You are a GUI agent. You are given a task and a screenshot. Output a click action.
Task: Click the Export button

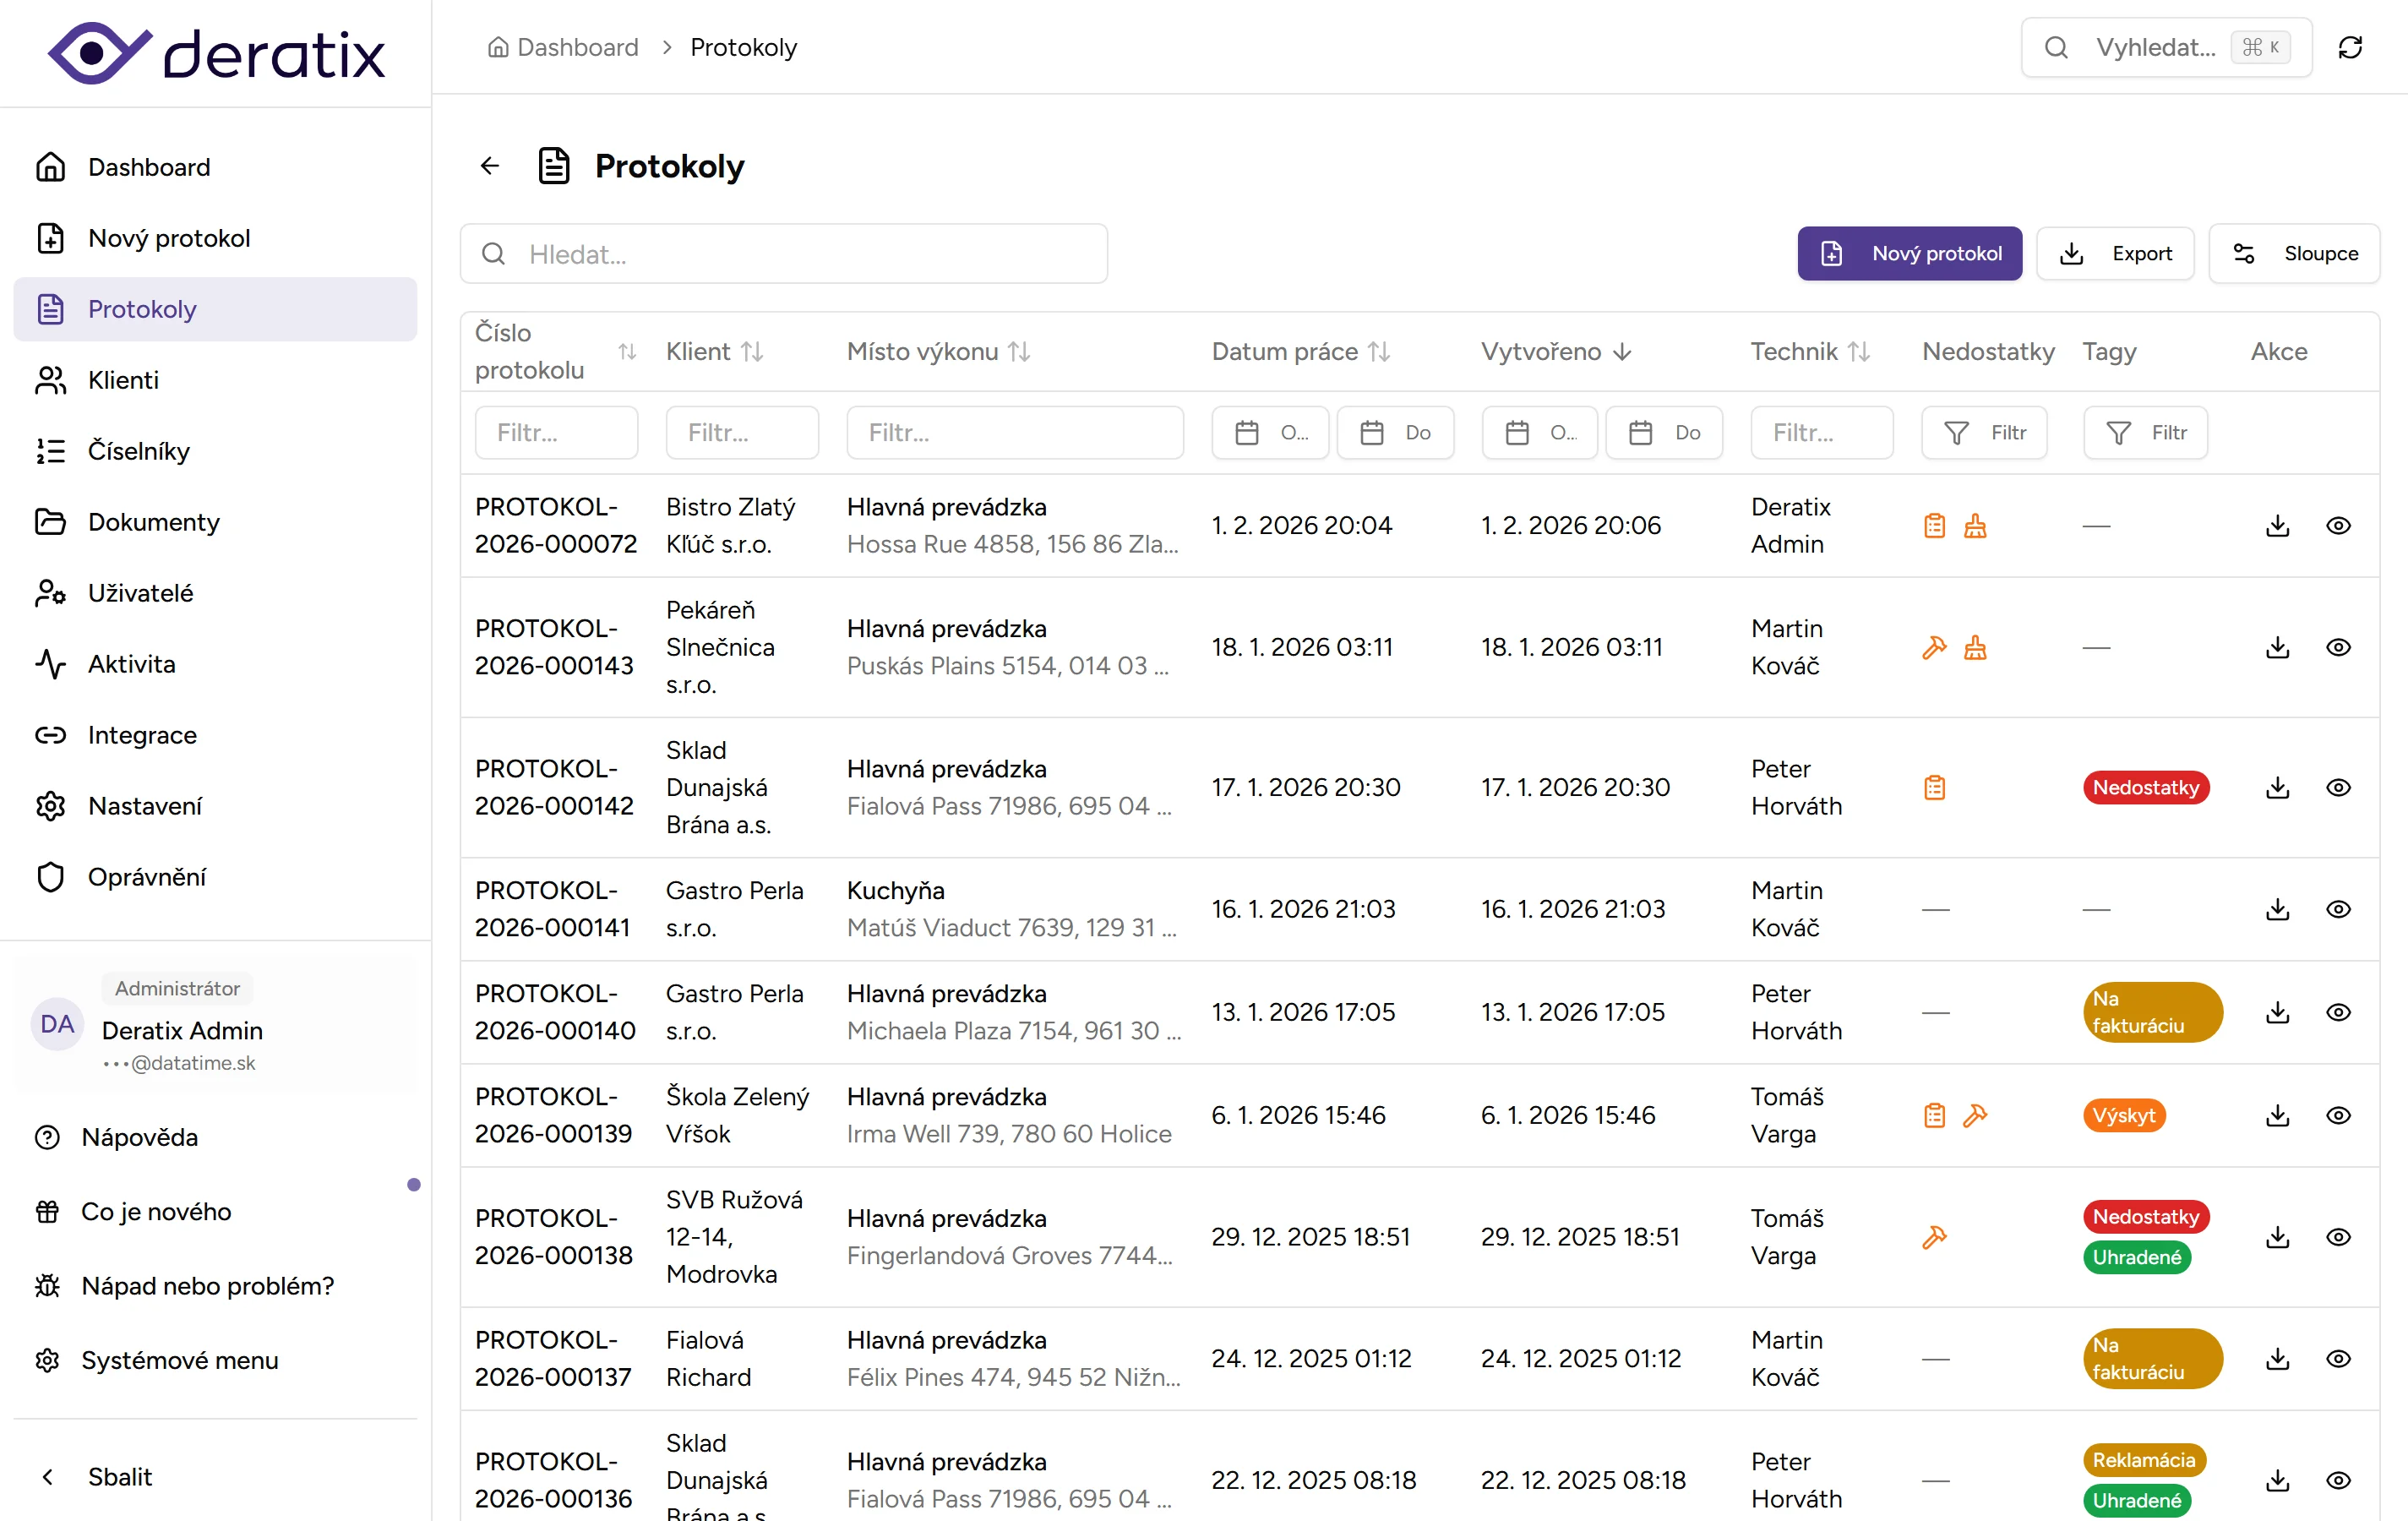(2115, 254)
